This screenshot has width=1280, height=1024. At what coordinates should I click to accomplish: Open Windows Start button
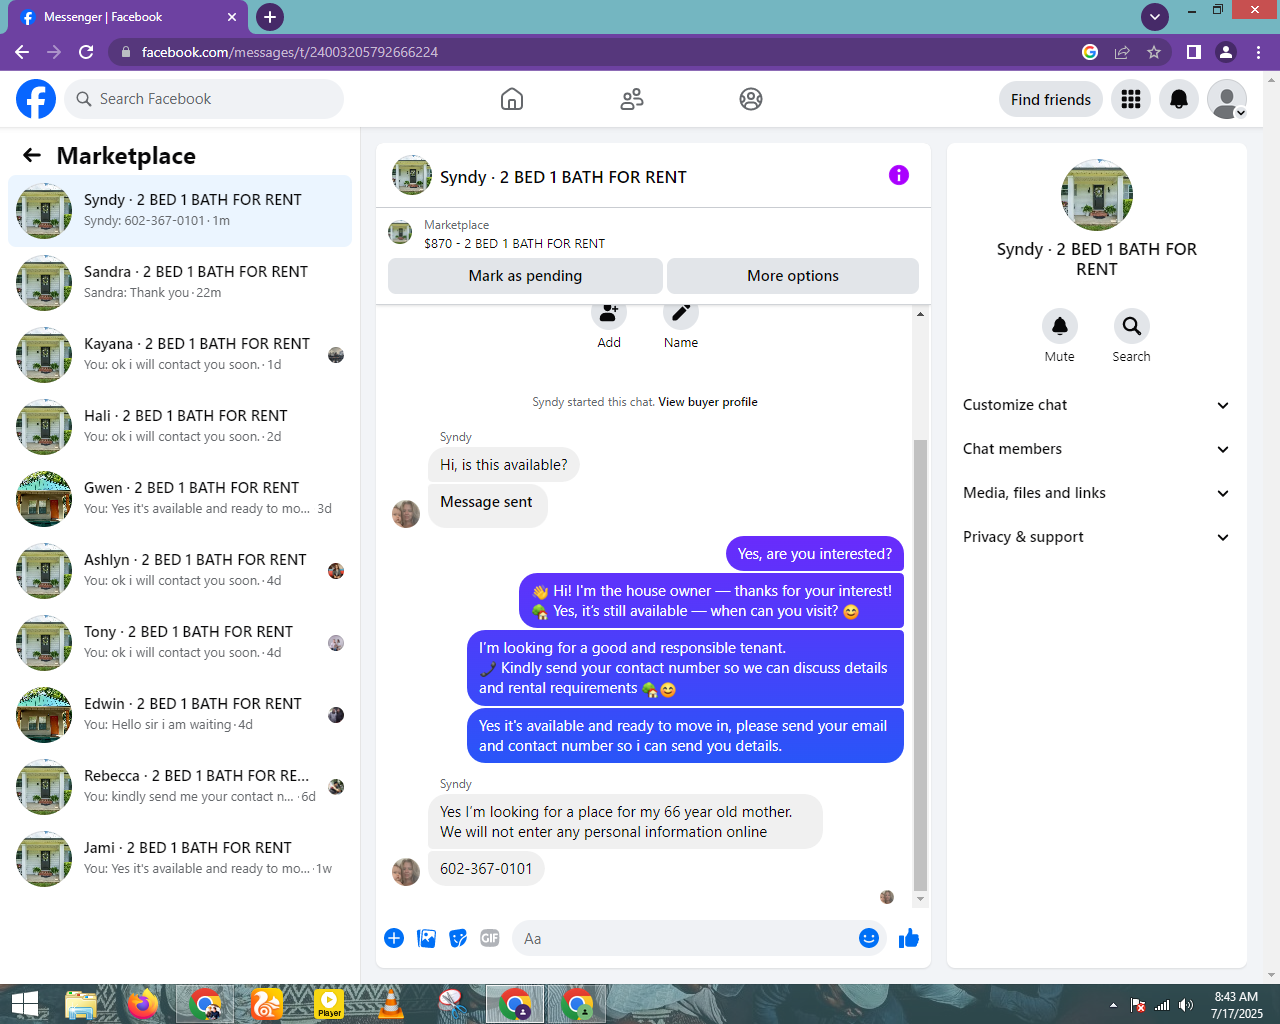point(24,1004)
